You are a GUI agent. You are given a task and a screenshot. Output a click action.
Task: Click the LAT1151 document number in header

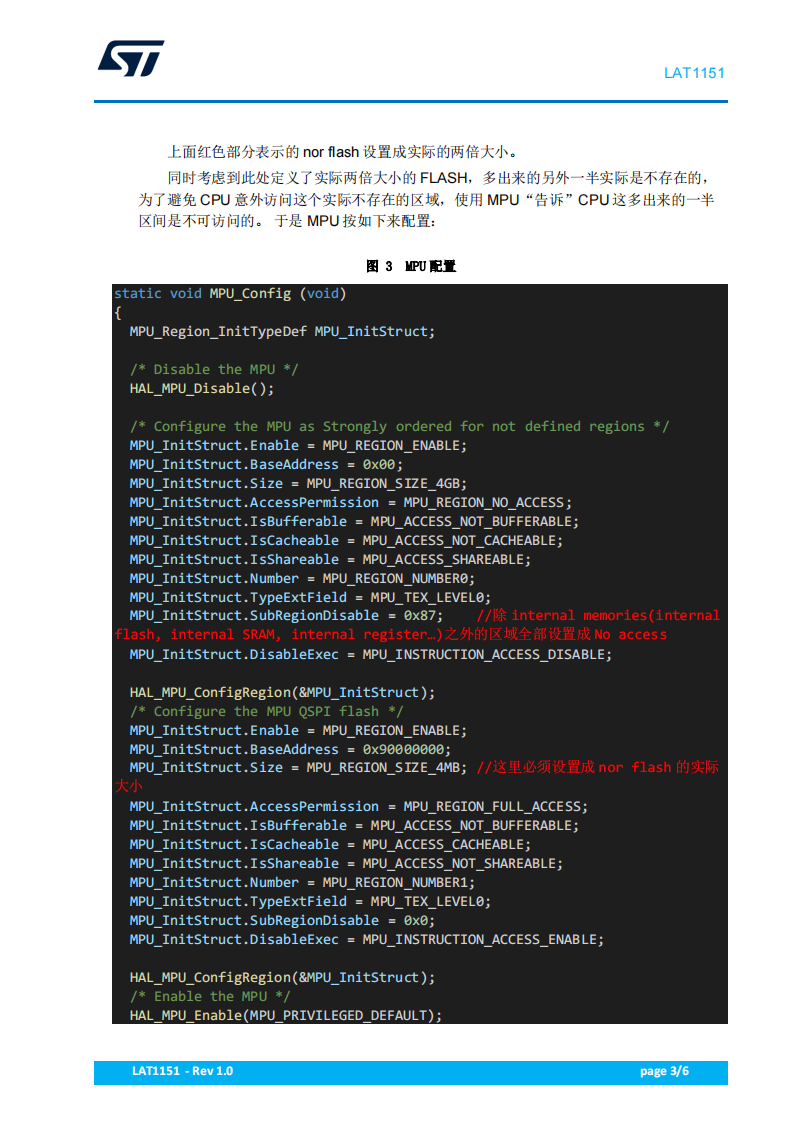pyautogui.click(x=694, y=73)
